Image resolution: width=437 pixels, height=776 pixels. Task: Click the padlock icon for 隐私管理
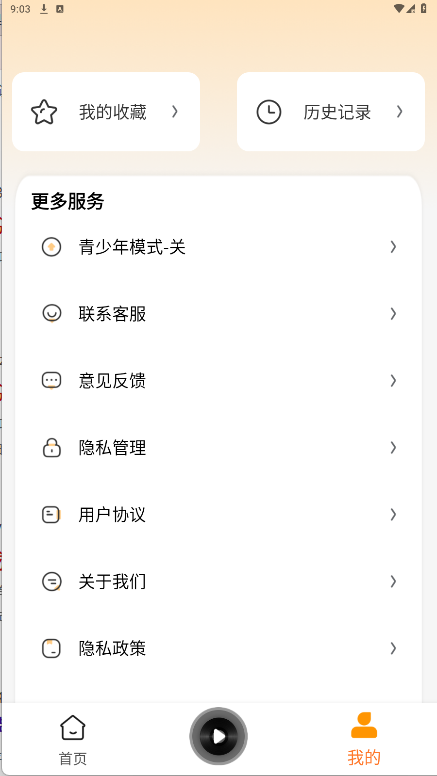click(x=51, y=447)
